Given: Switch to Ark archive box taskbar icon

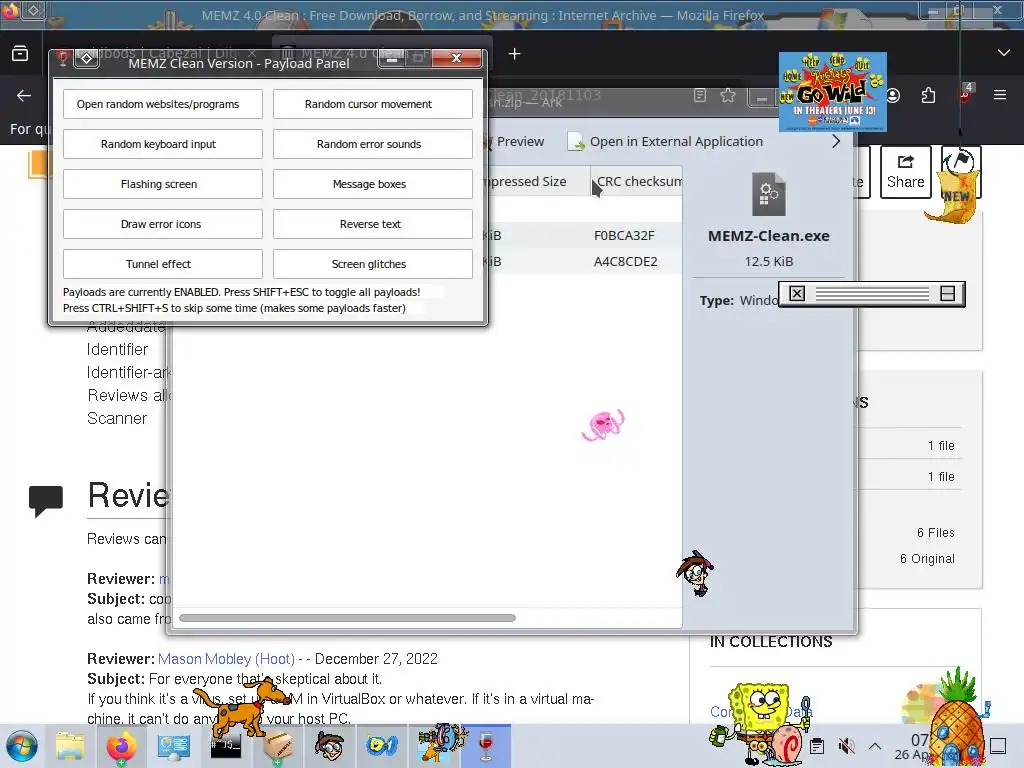Looking at the screenshot, I should [x=277, y=746].
